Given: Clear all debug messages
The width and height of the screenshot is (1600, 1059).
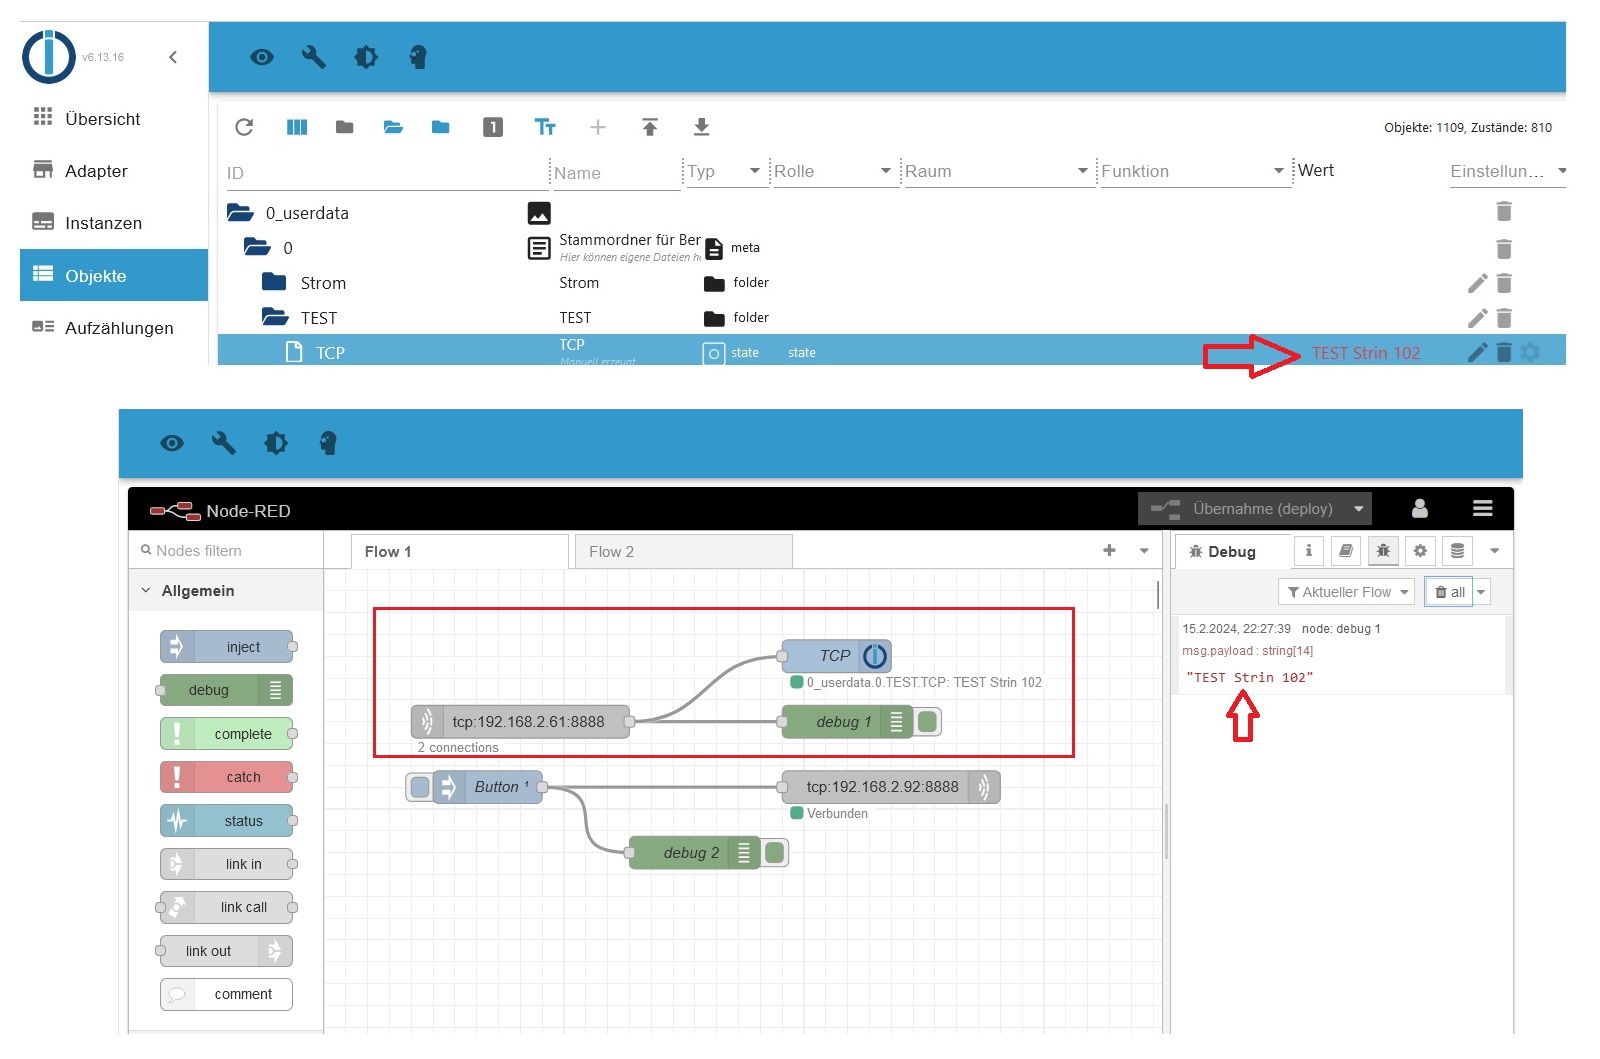Looking at the screenshot, I should (x=1449, y=592).
